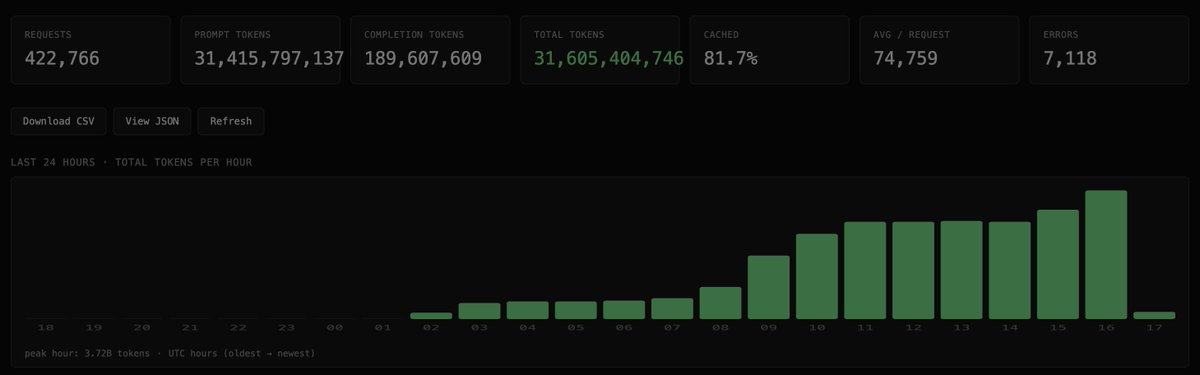The image size is (1200, 375).
Task: Refresh the dashboard data
Action: tap(231, 121)
